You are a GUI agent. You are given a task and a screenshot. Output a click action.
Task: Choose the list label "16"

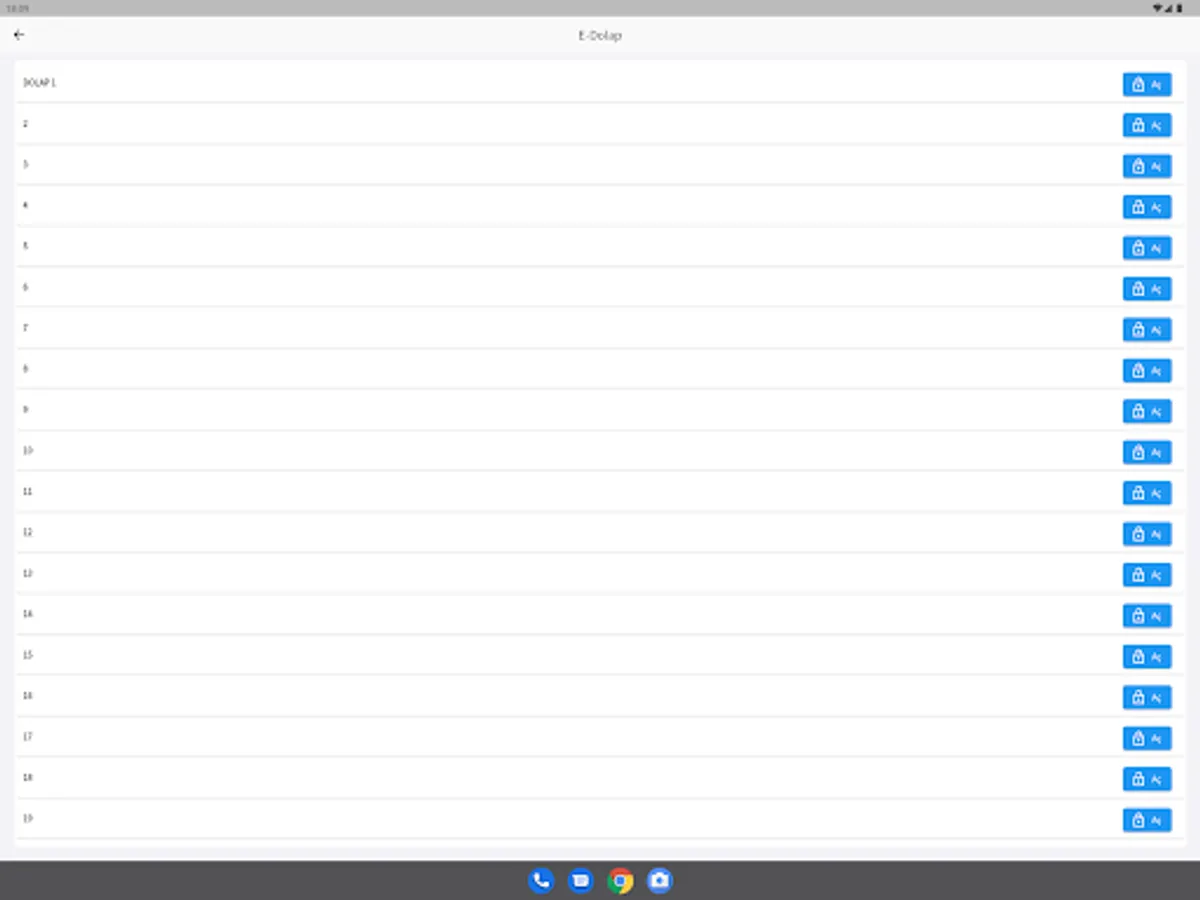coord(28,695)
